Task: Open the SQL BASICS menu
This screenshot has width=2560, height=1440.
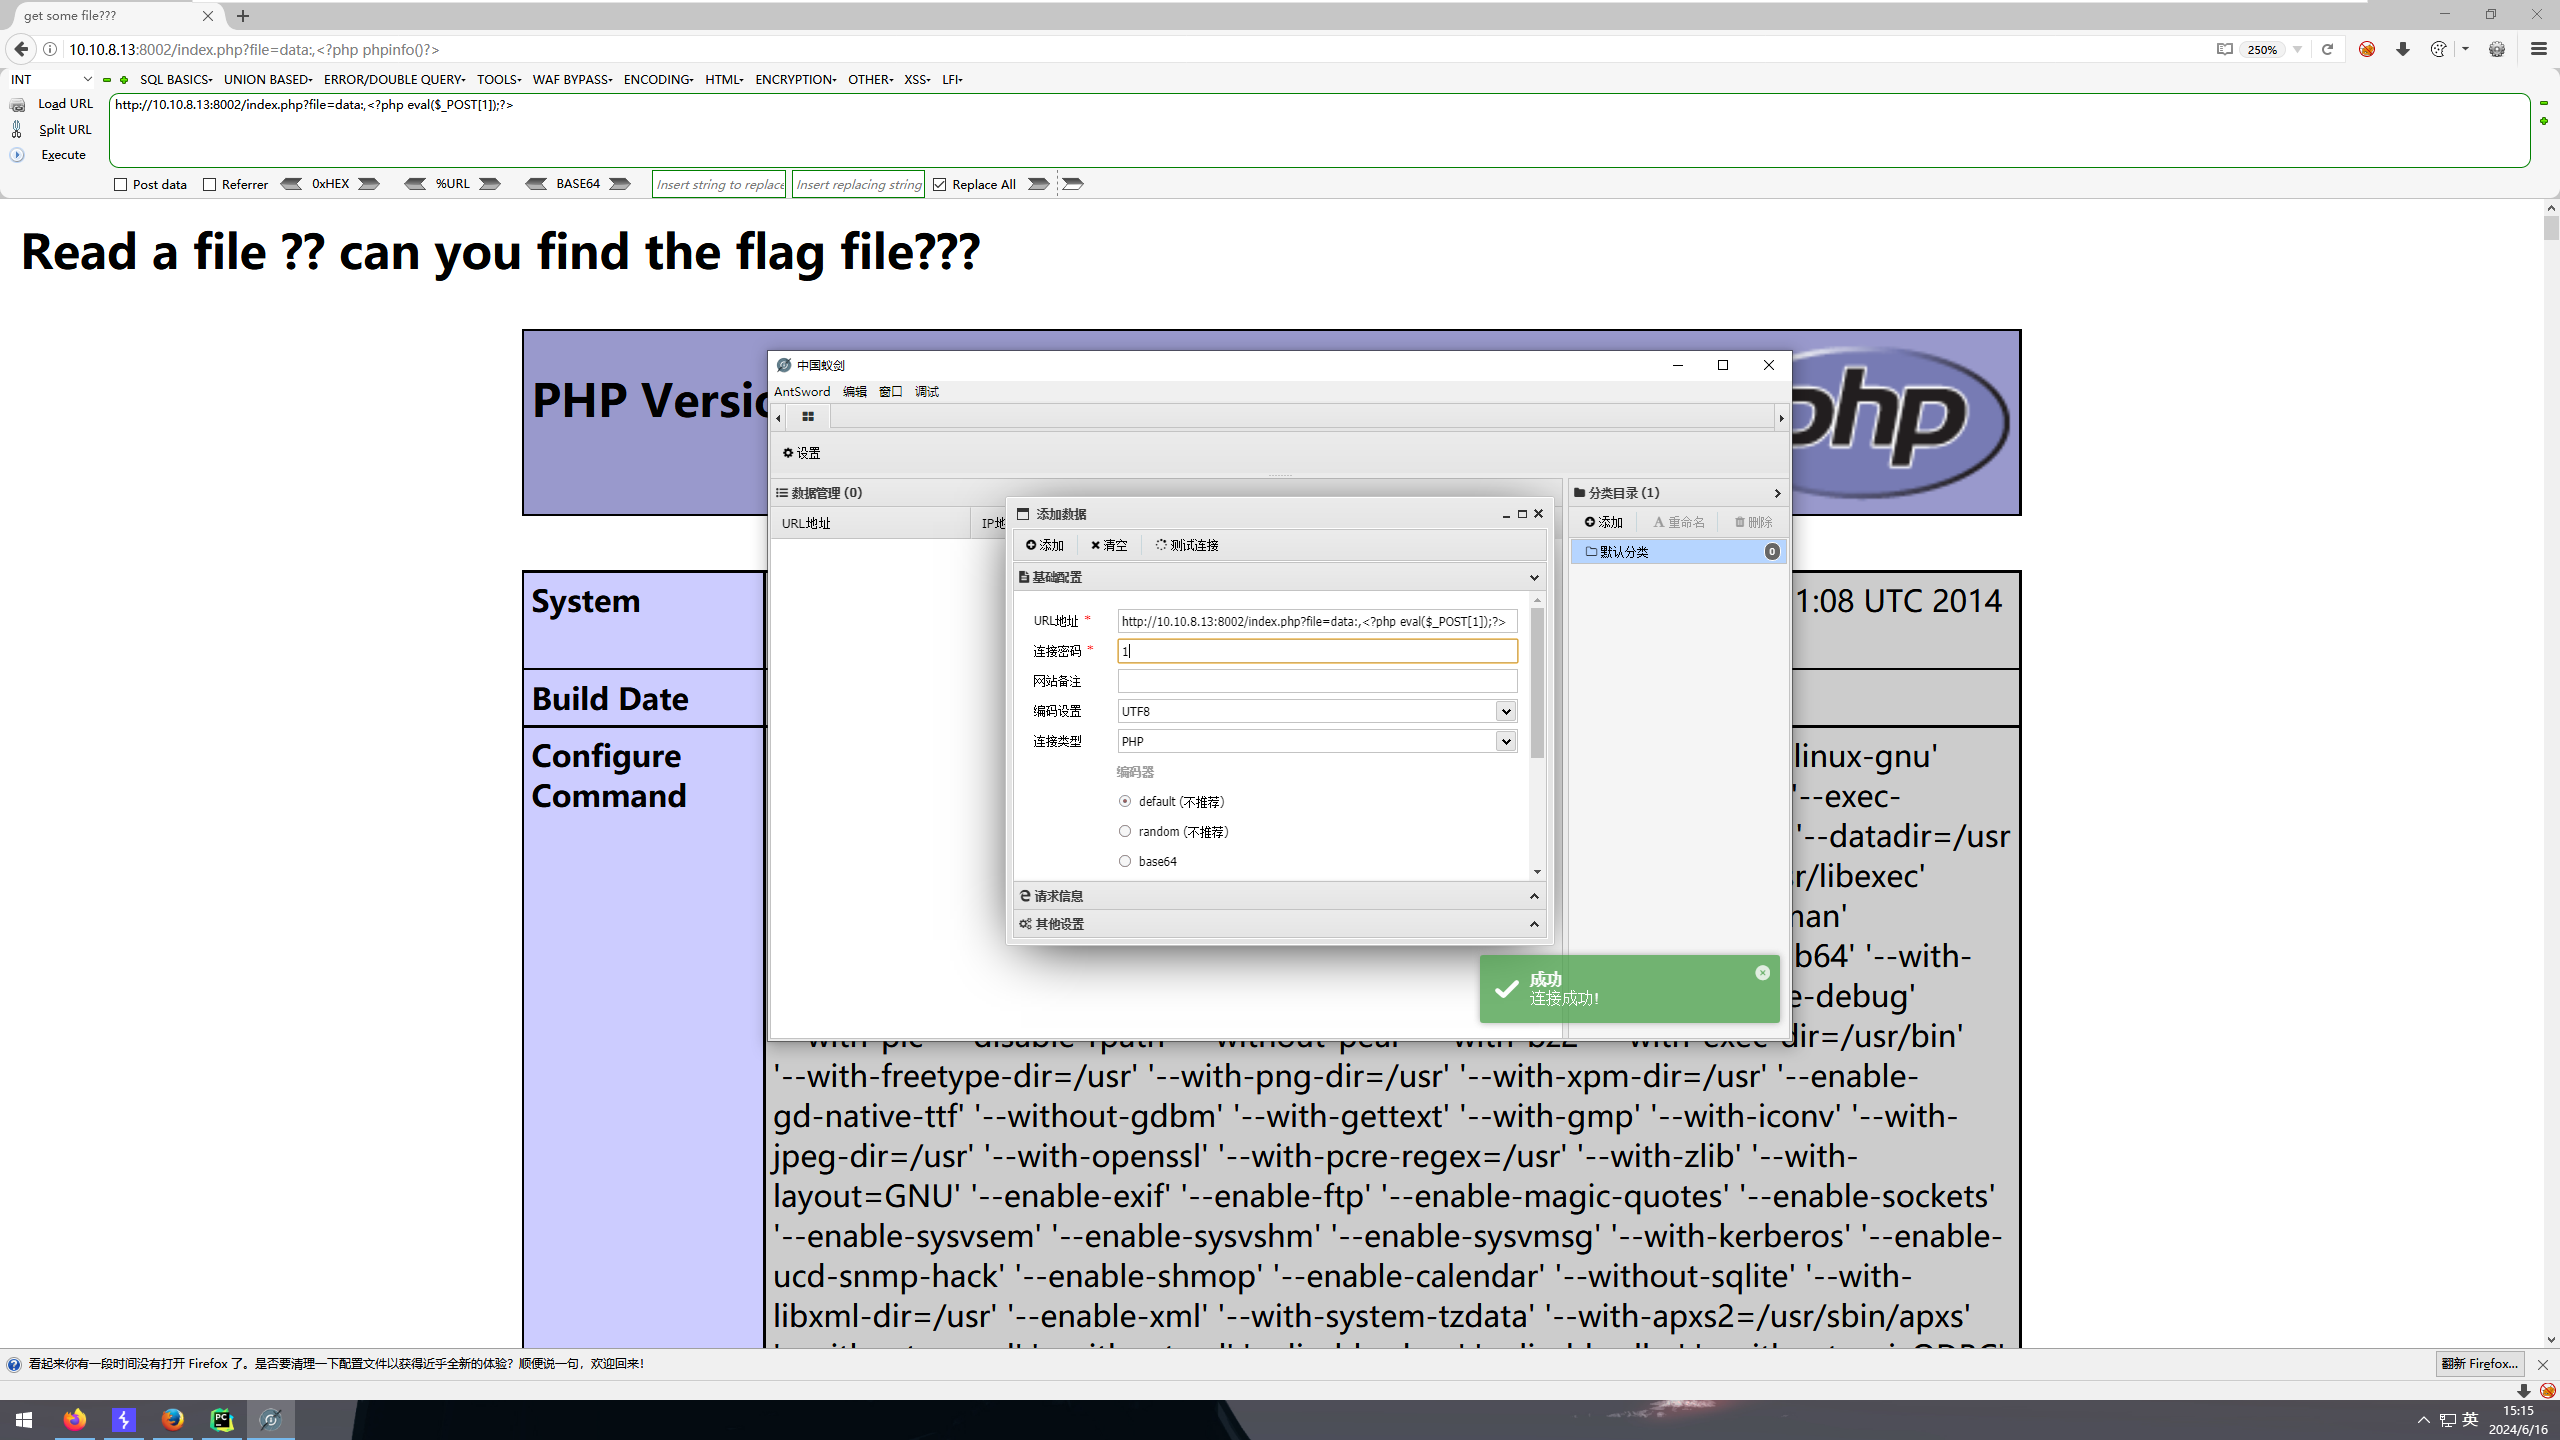Action: coord(176,80)
